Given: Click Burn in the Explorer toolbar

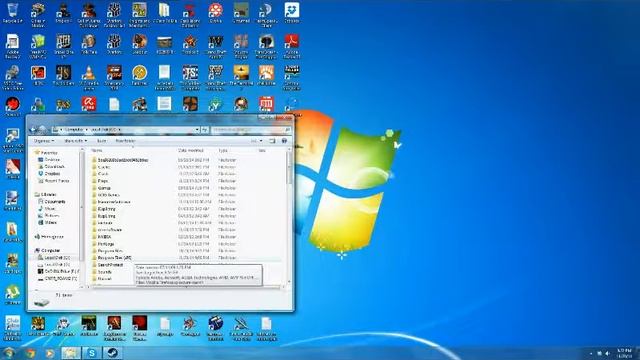Looking at the screenshot, I should pyautogui.click(x=101, y=141).
